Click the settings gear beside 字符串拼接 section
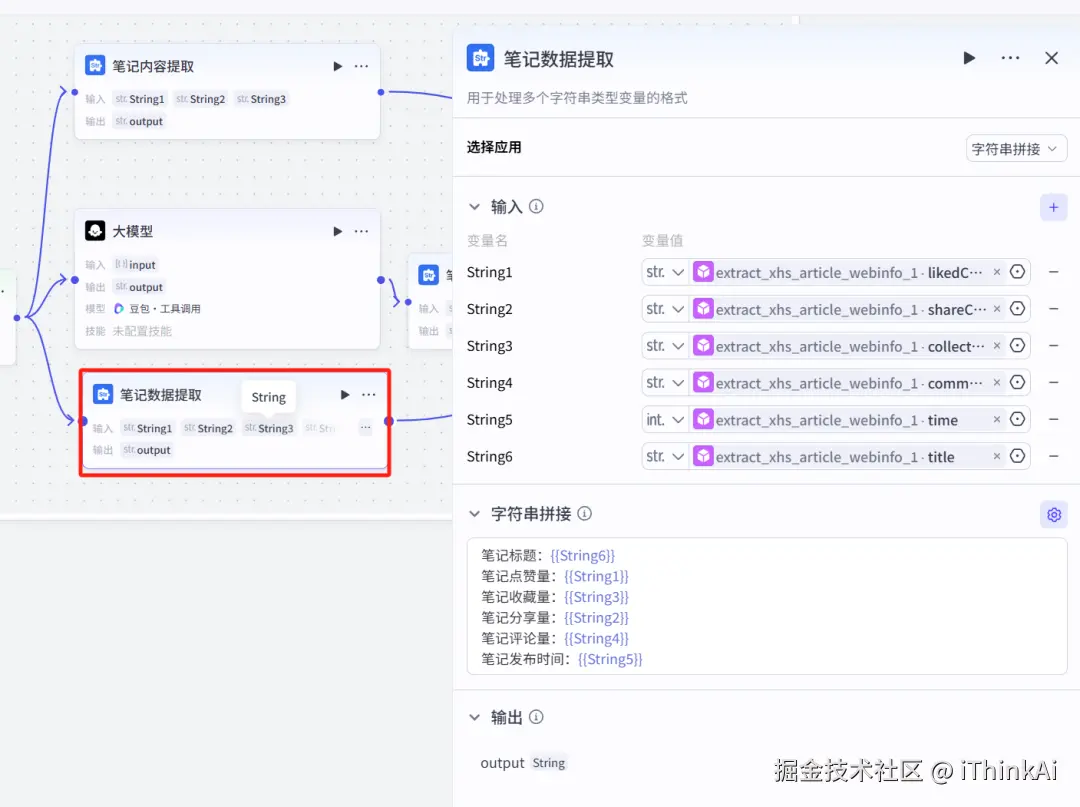 [1053, 514]
